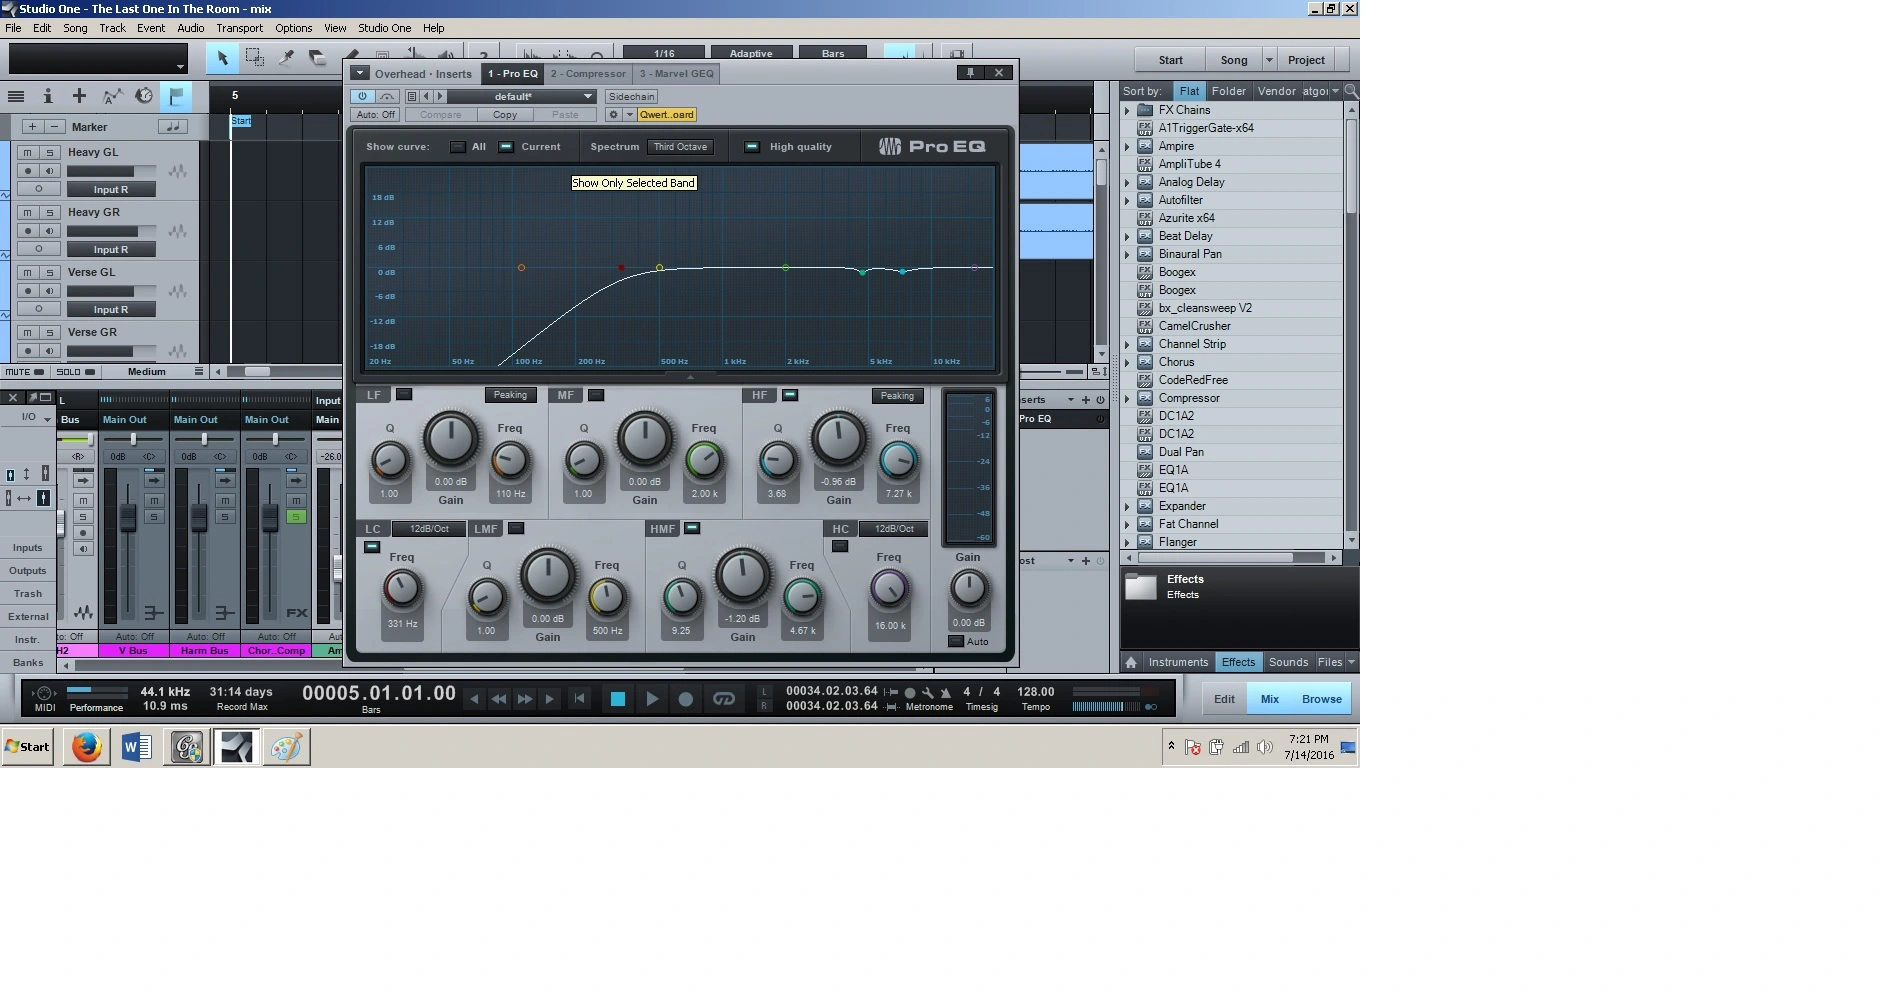Screen dimensions: 1884x998
Task: Disable the HF band
Action: [x=790, y=395]
